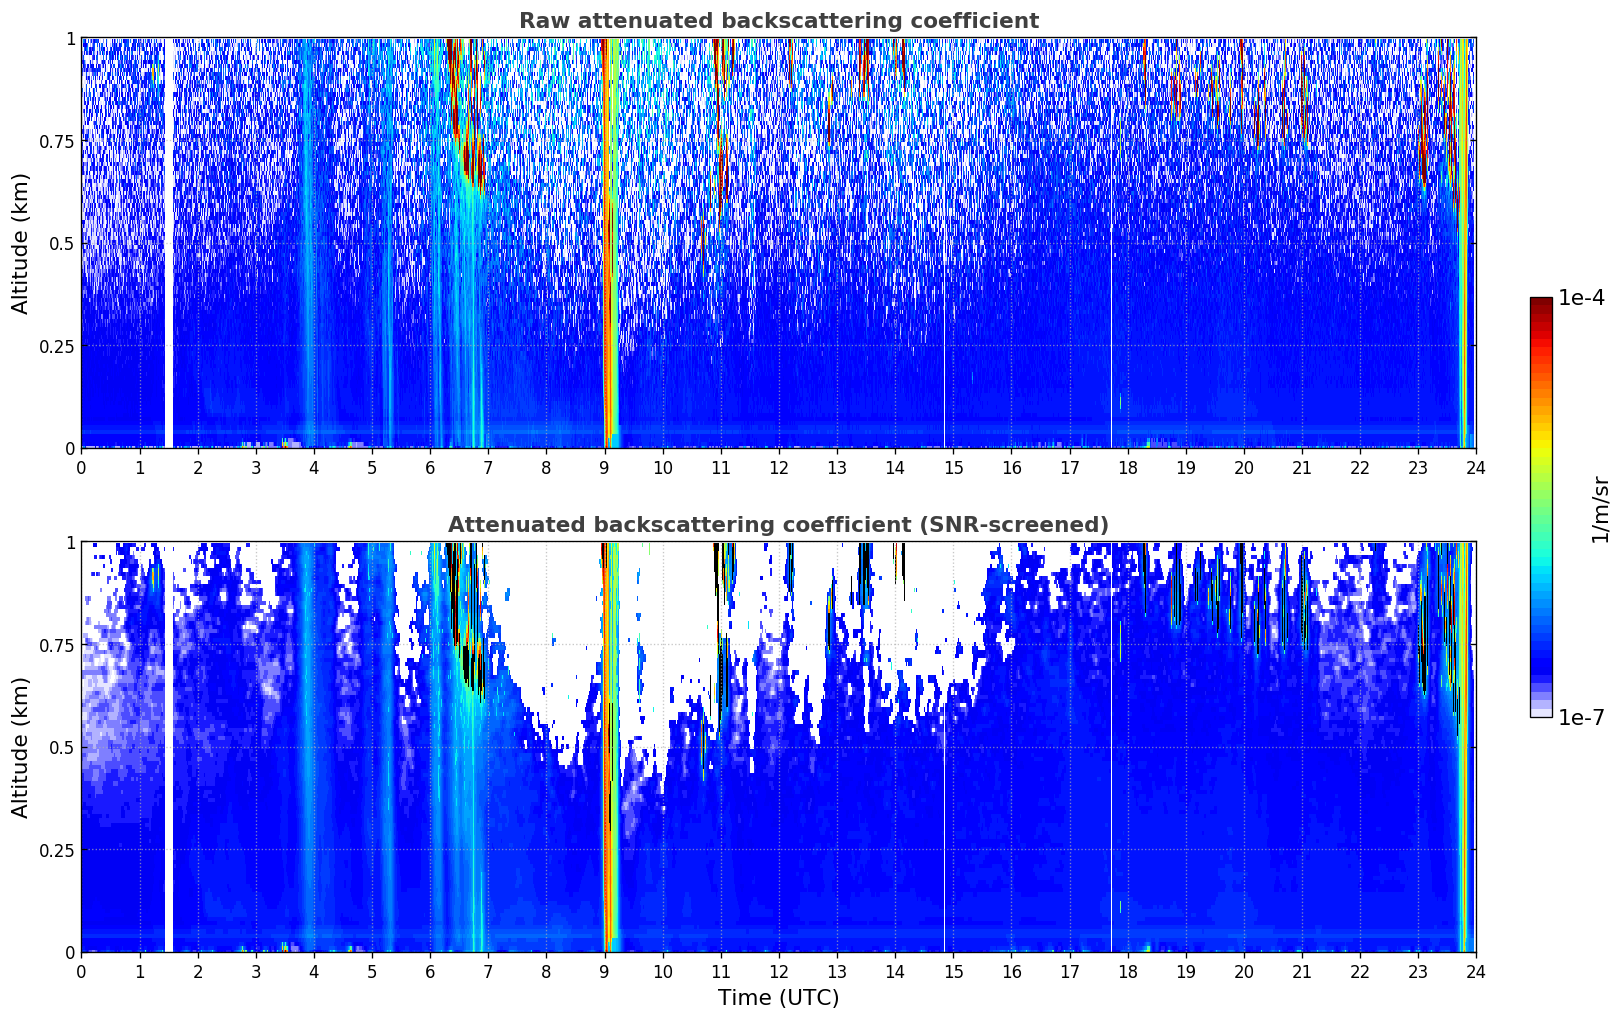Select the 'Attenuated backscattering coefficient (SNR-screened)' title
Viewport: 1621px width, 1020px height.
(778, 525)
